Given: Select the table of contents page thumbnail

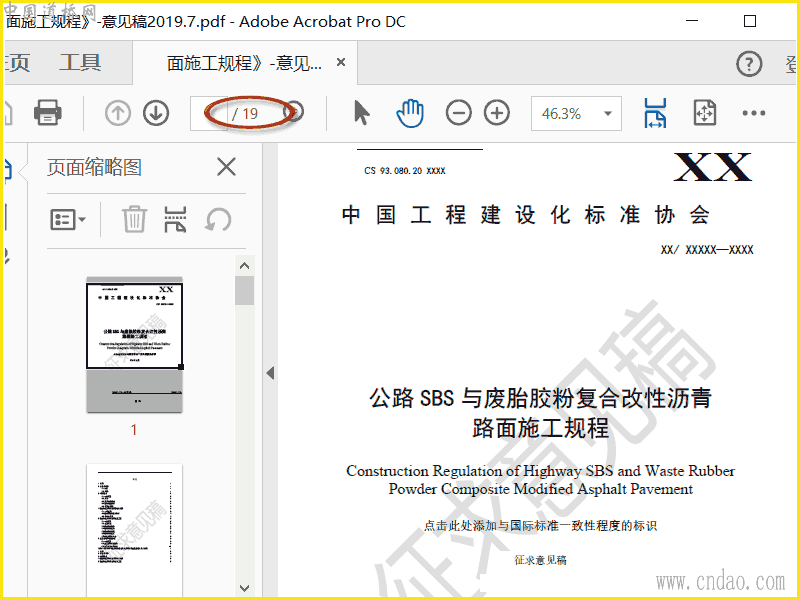Looking at the screenshot, I should [134, 530].
